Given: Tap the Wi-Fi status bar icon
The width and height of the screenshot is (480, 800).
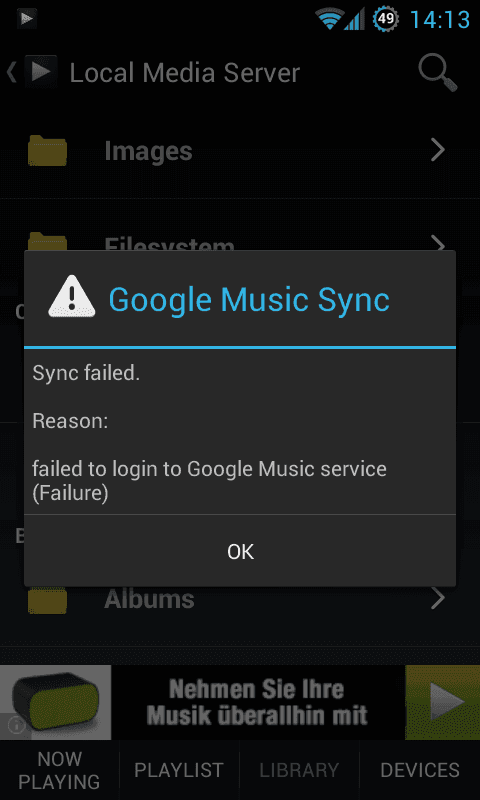Looking at the screenshot, I should 330,19.
